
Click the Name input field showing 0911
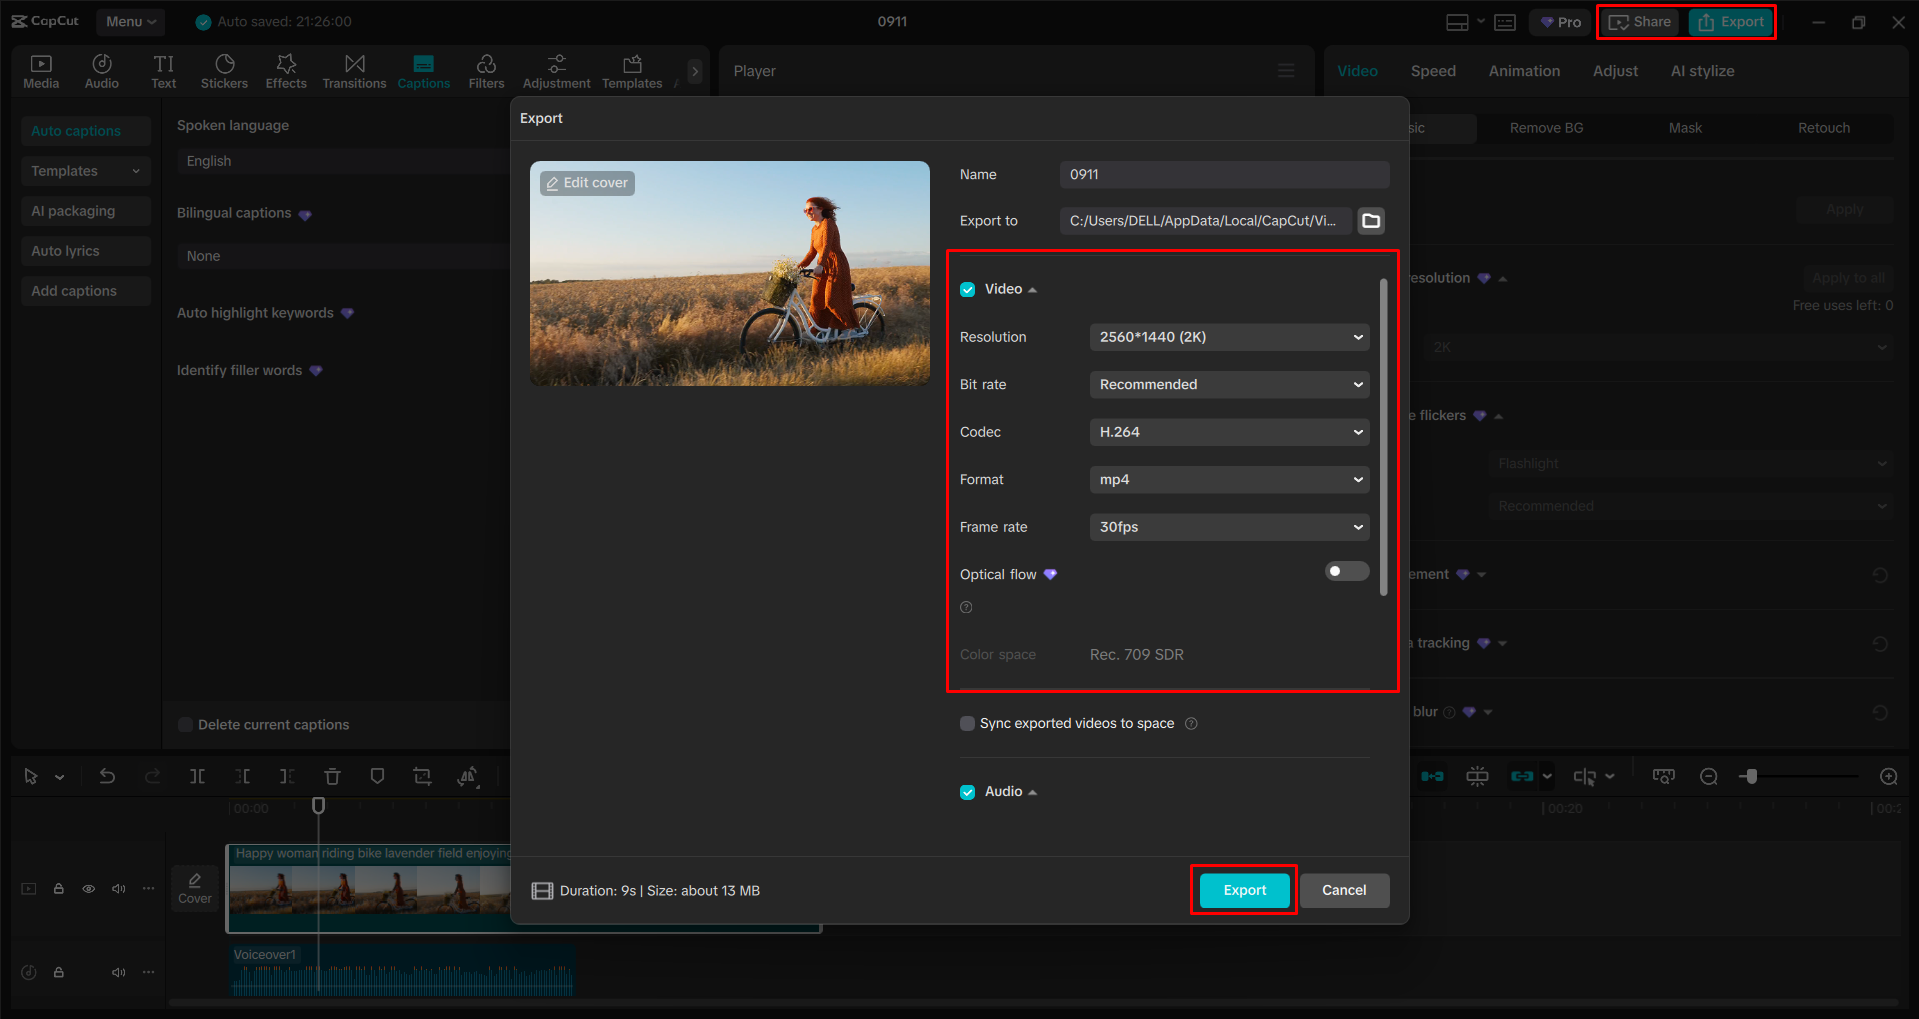point(1224,175)
